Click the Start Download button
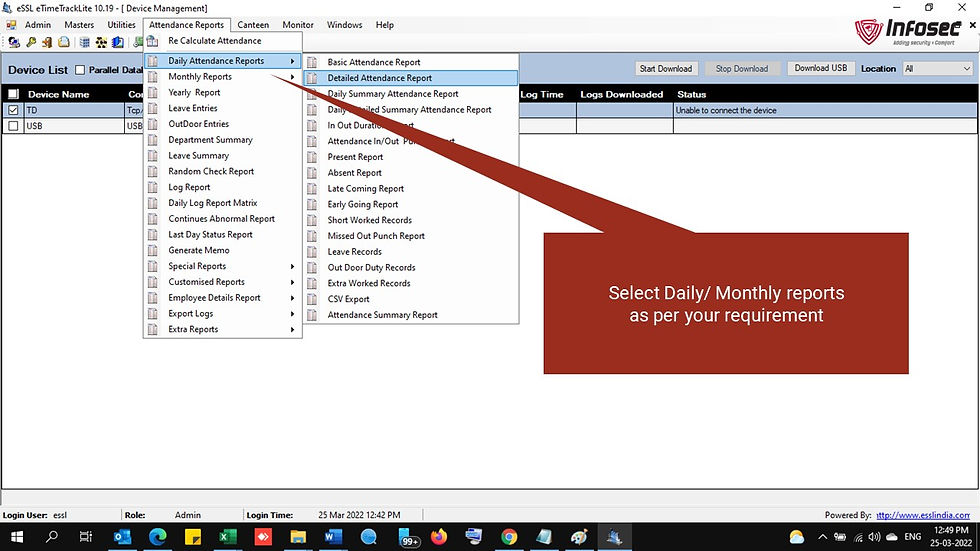The width and height of the screenshot is (980, 551). (x=666, y=69)
